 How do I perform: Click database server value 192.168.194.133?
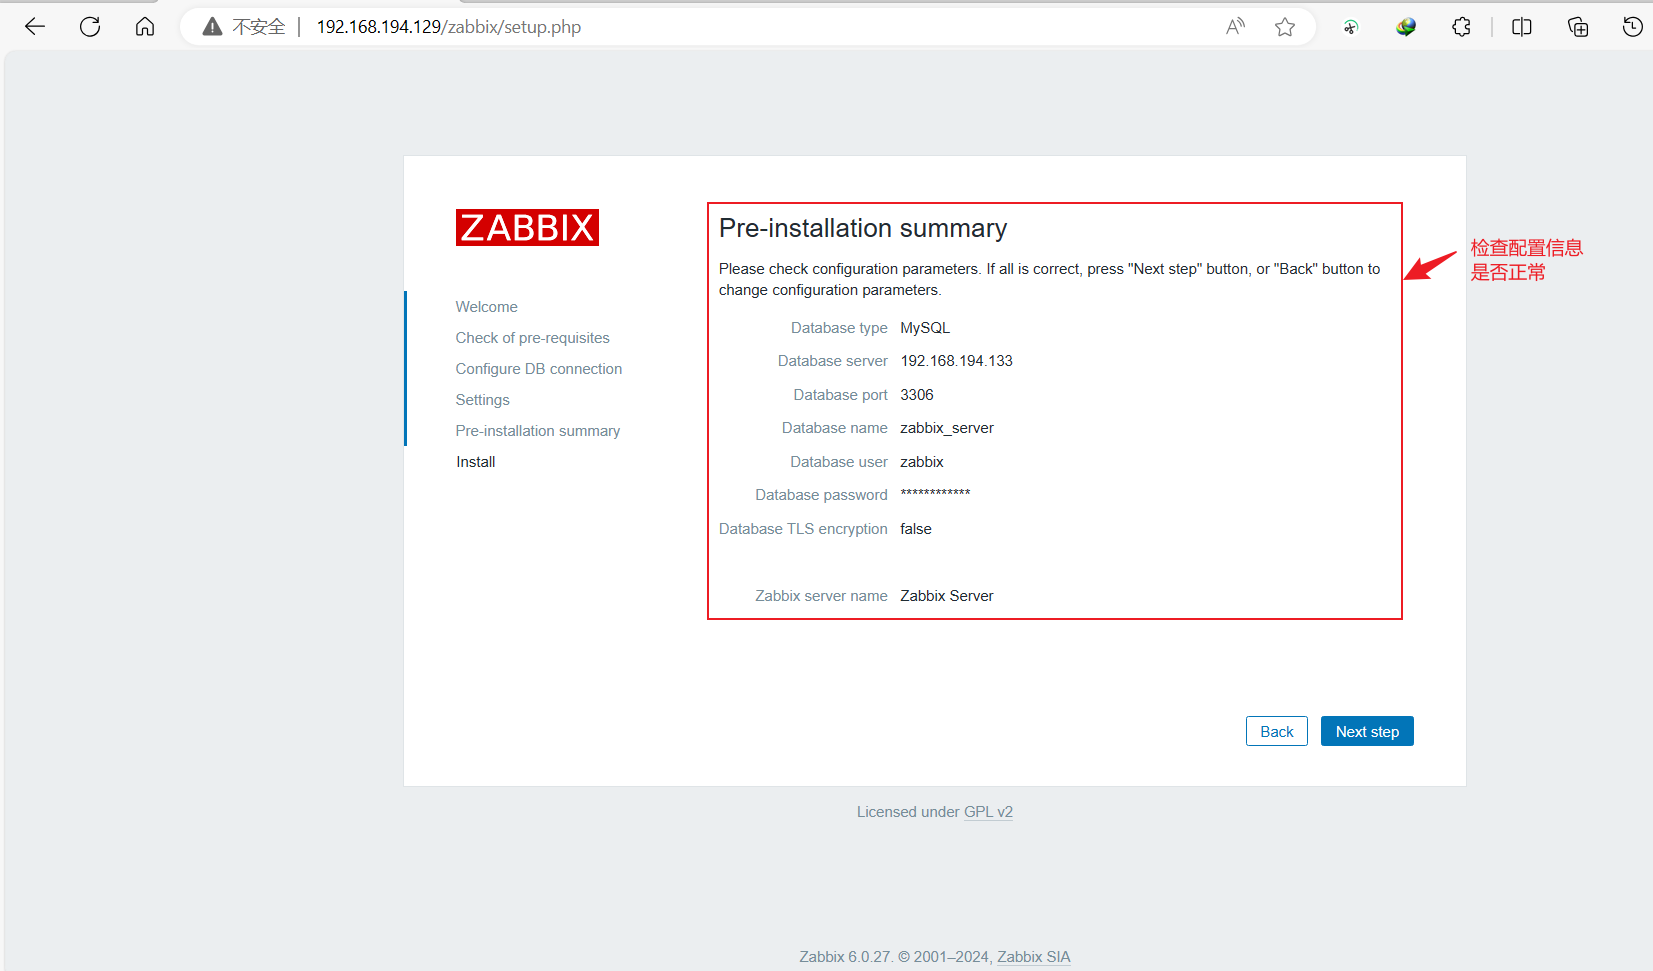[x=956, y=361]
